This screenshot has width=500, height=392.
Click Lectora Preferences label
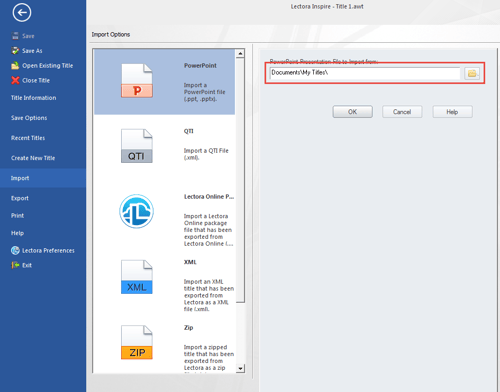pyautogui.click(x=48, y=250)
